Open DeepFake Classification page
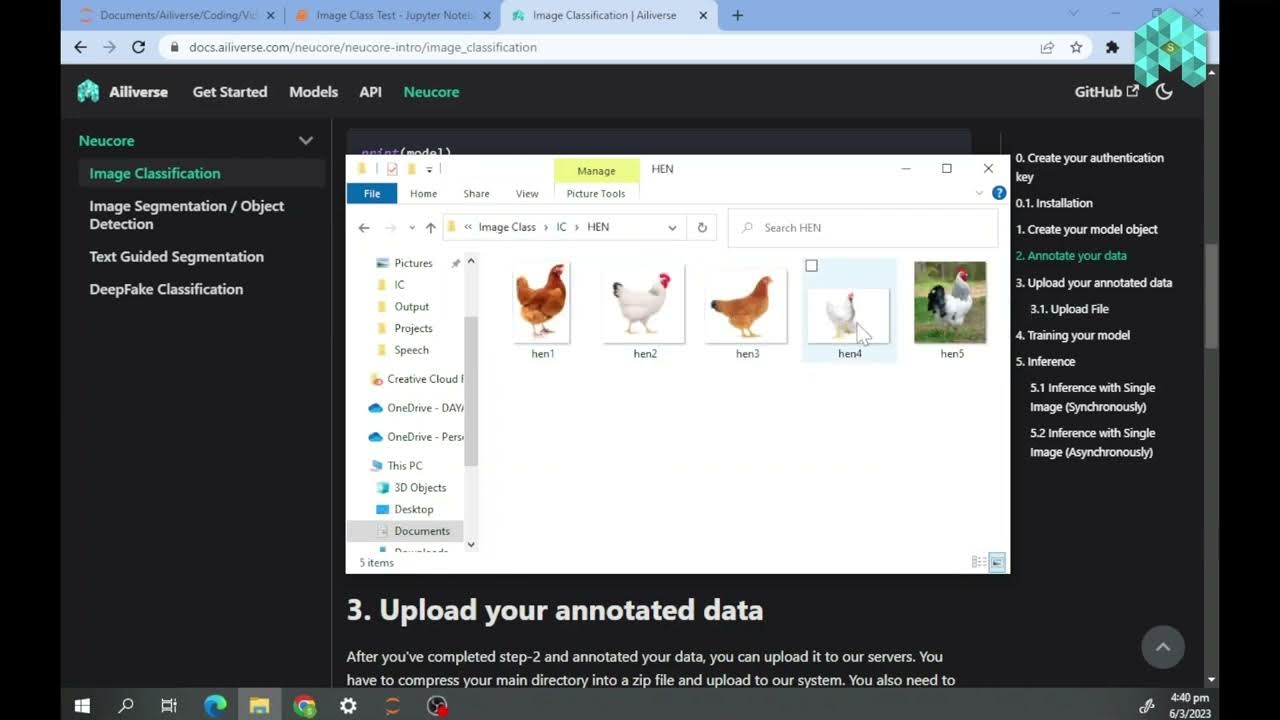Screen dimensions: 1280x720 click(166, 289)
